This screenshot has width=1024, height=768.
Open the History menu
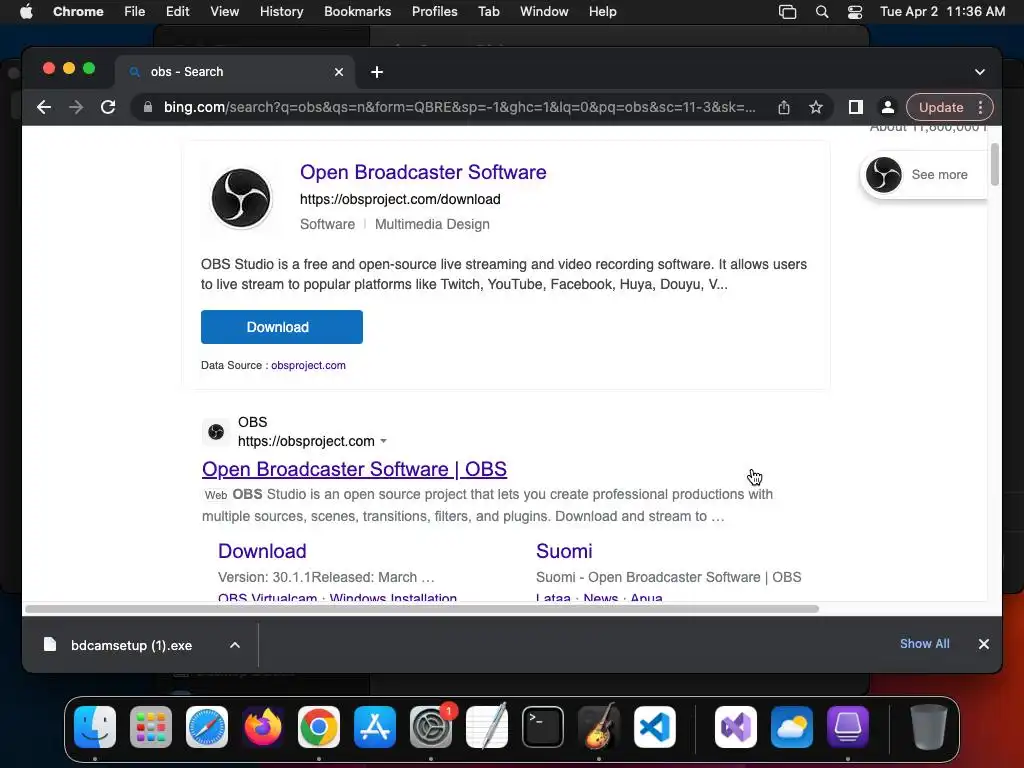281,12
